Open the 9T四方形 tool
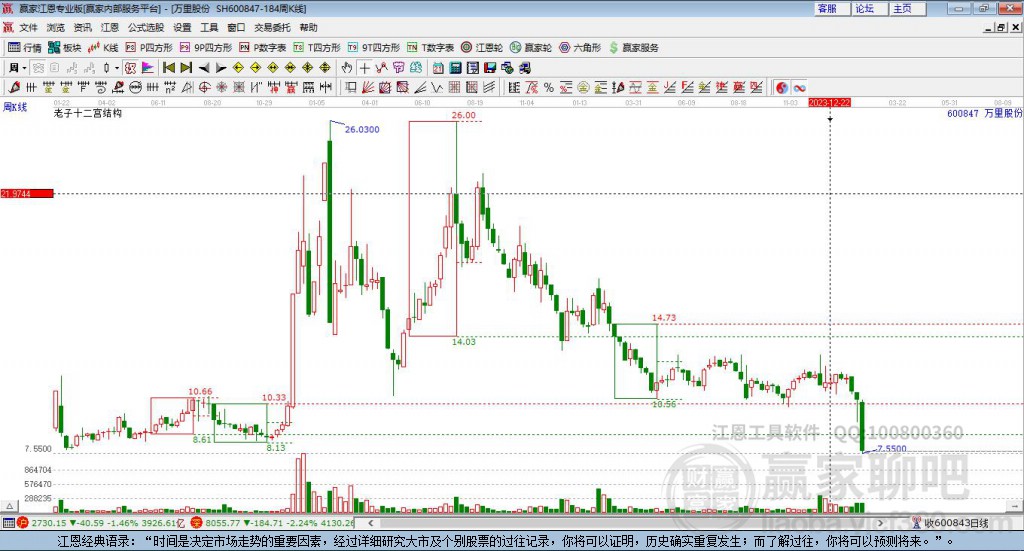The image size is (1024, 551). 374,48
